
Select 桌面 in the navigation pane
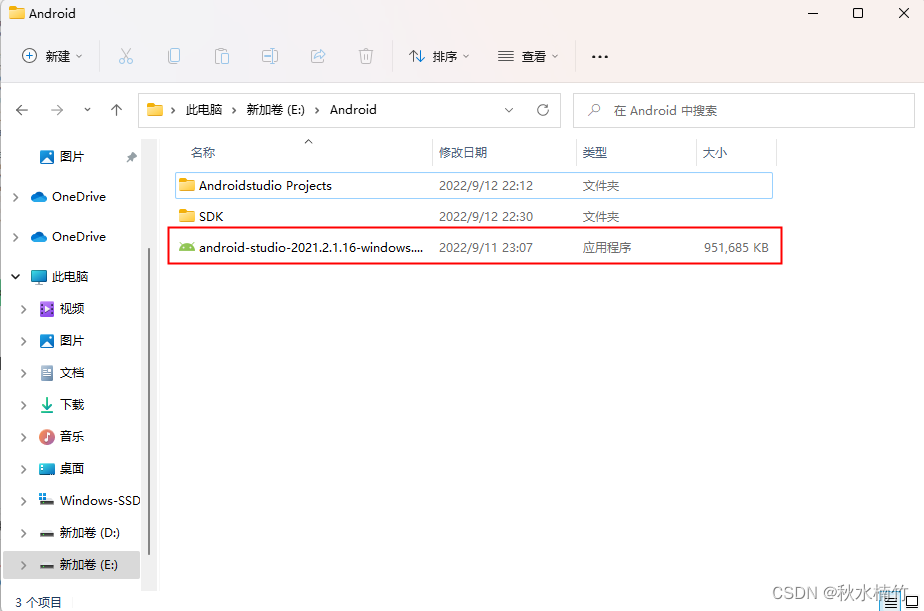(x=72, y=468)
